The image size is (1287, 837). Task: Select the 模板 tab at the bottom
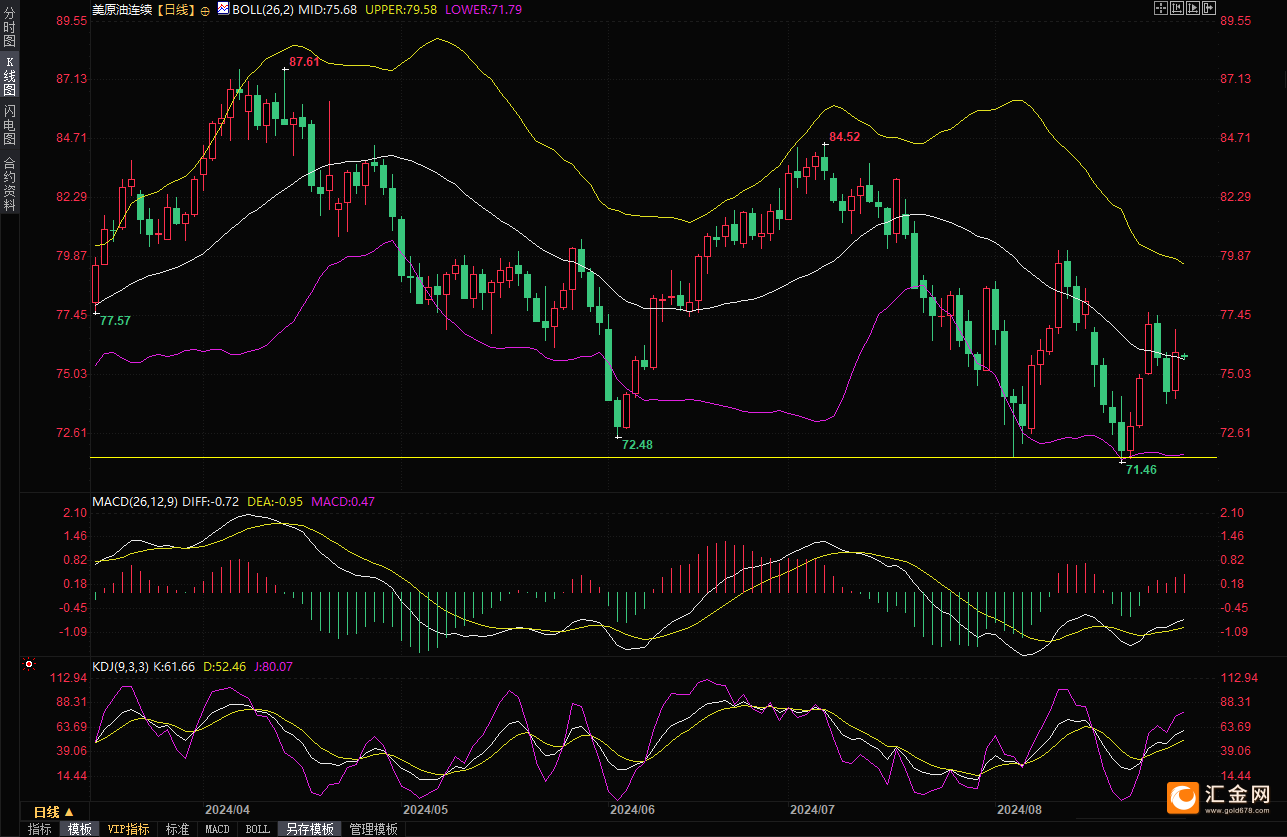tap(79, 829)
